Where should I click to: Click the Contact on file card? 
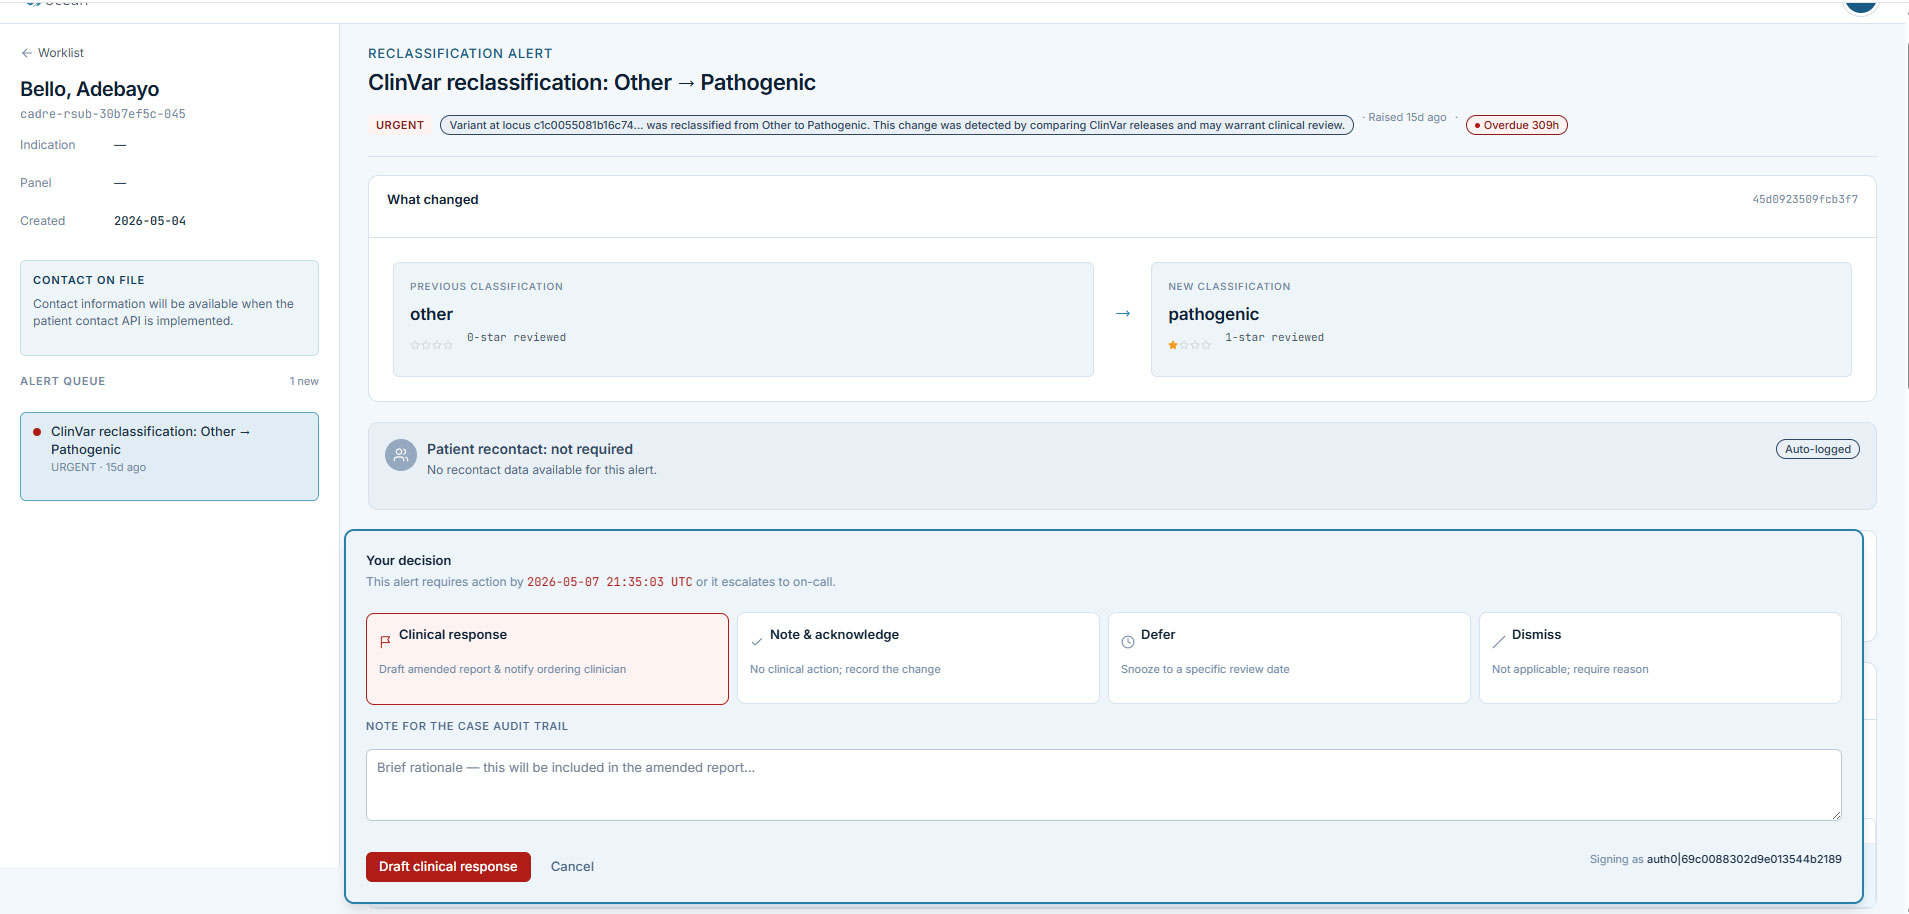click(x=169, y=308)
